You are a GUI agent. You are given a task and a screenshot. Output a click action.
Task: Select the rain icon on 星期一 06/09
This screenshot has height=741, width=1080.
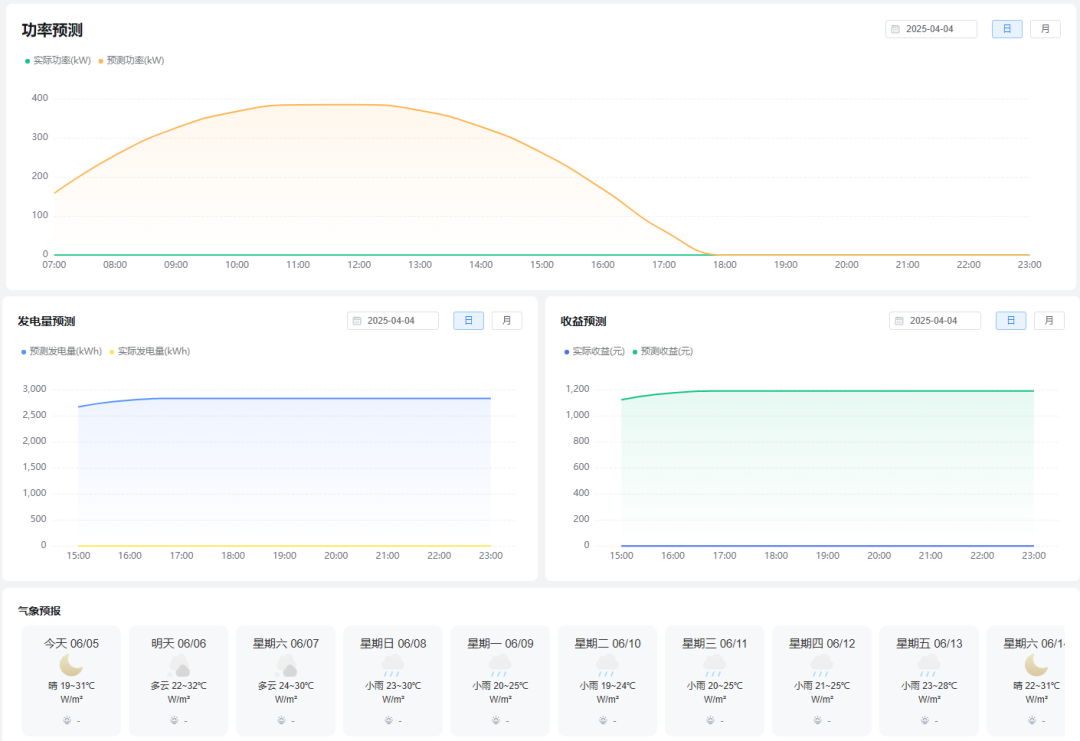click(499, 665)
